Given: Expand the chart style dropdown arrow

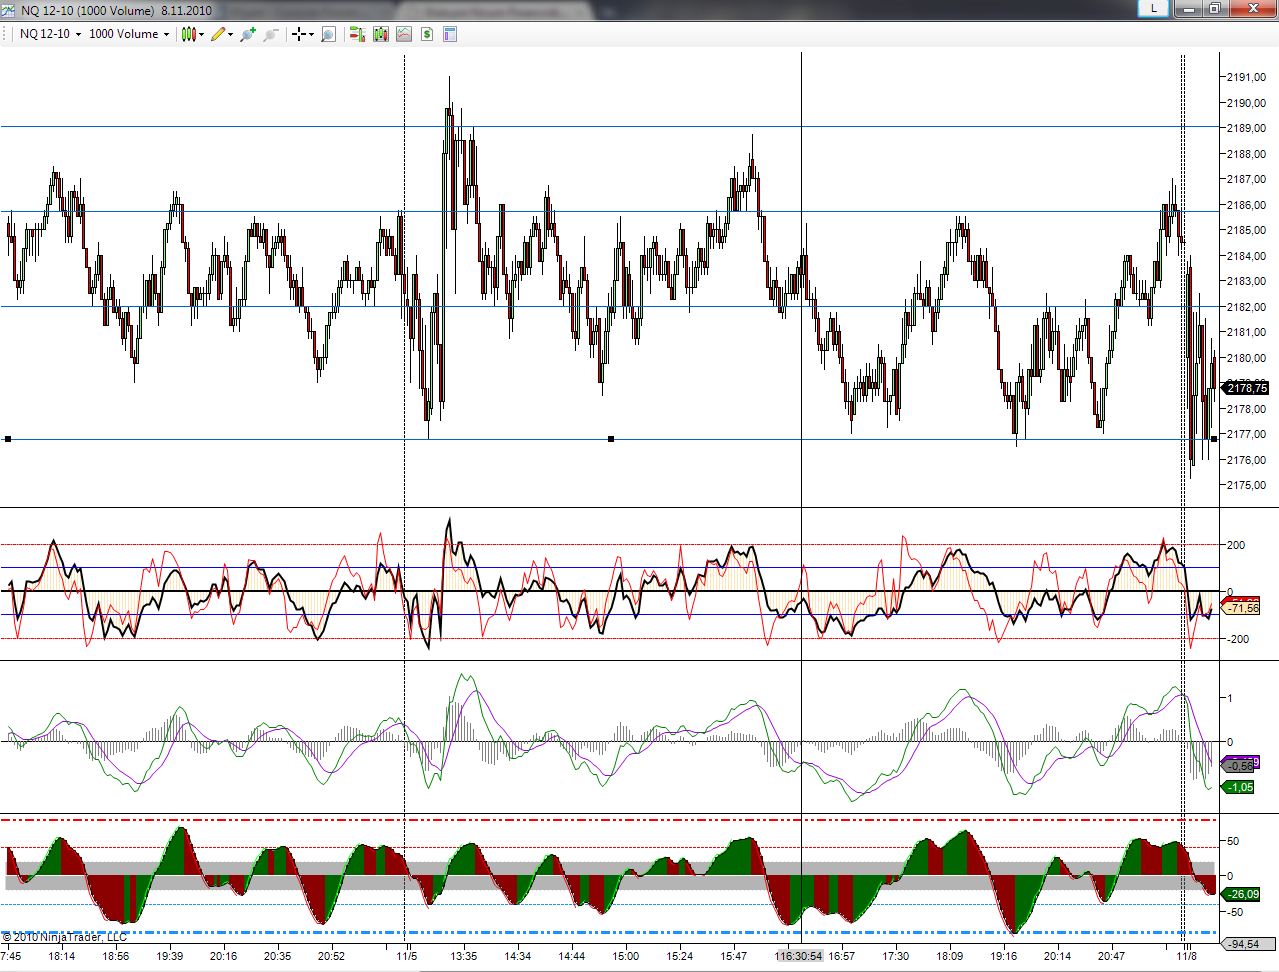Looking at the screenshot, I should click(202, 34).
